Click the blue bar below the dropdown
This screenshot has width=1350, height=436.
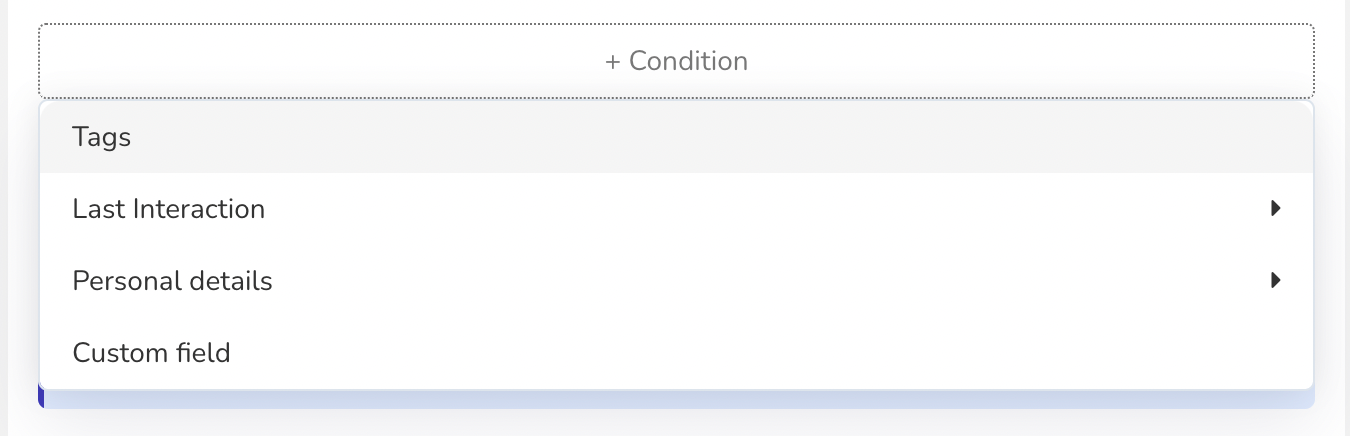[676, 399]
